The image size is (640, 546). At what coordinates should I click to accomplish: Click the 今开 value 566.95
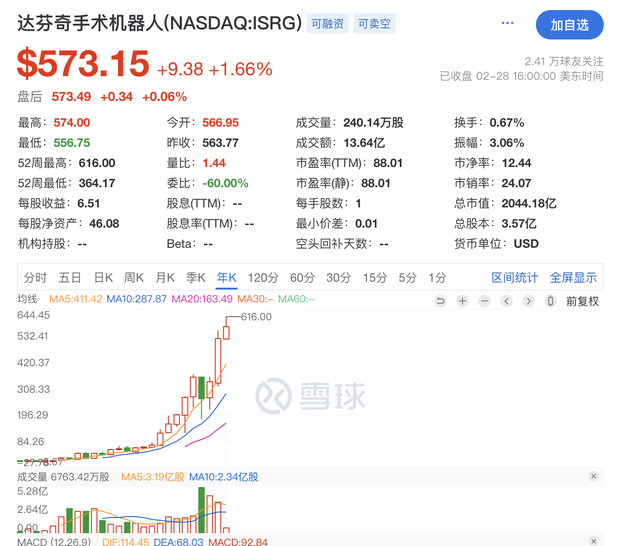coord(220,123)
